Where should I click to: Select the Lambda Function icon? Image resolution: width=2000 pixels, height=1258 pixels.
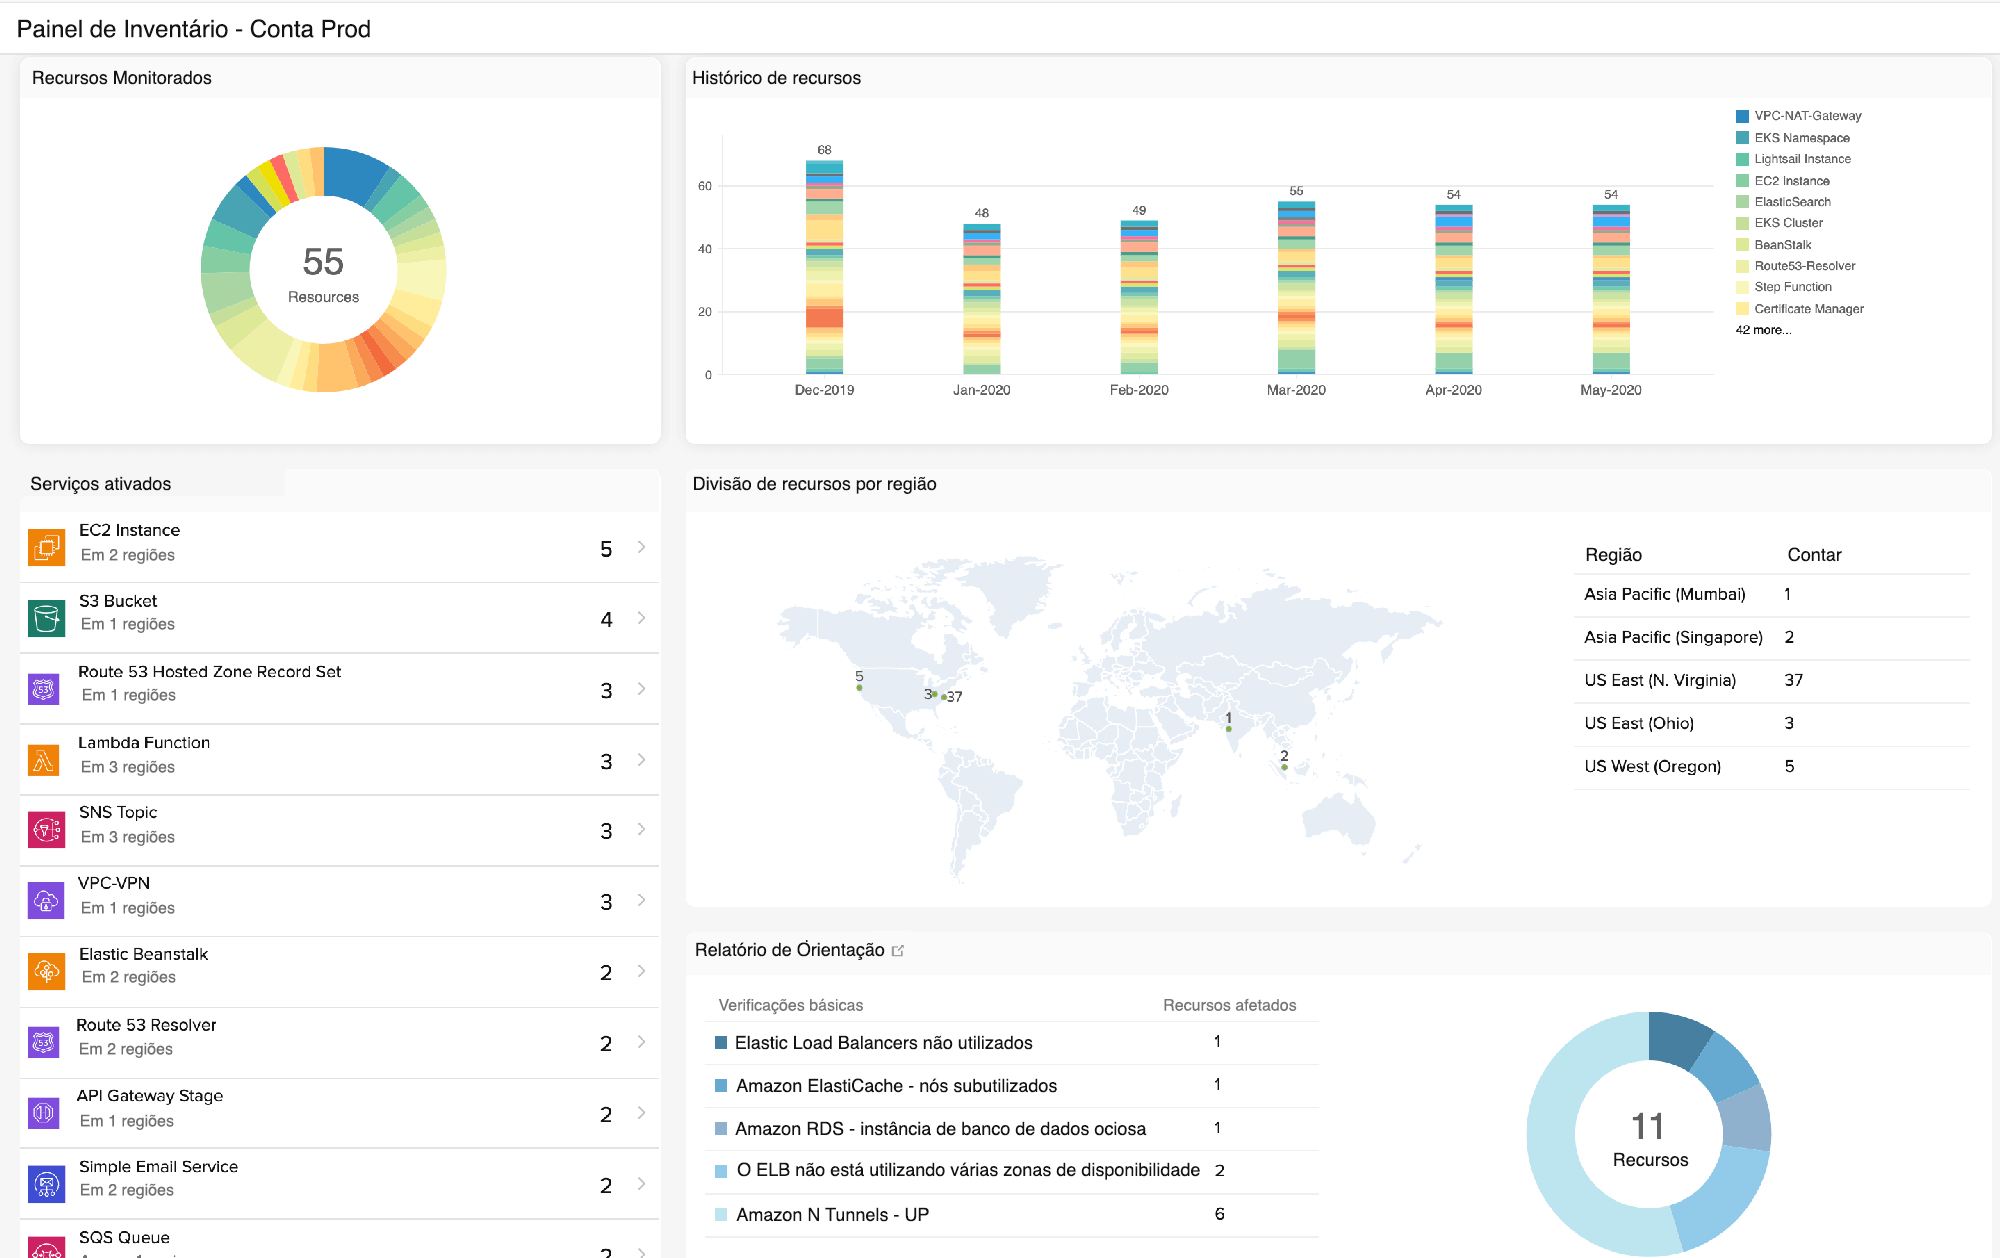[45, 759]
